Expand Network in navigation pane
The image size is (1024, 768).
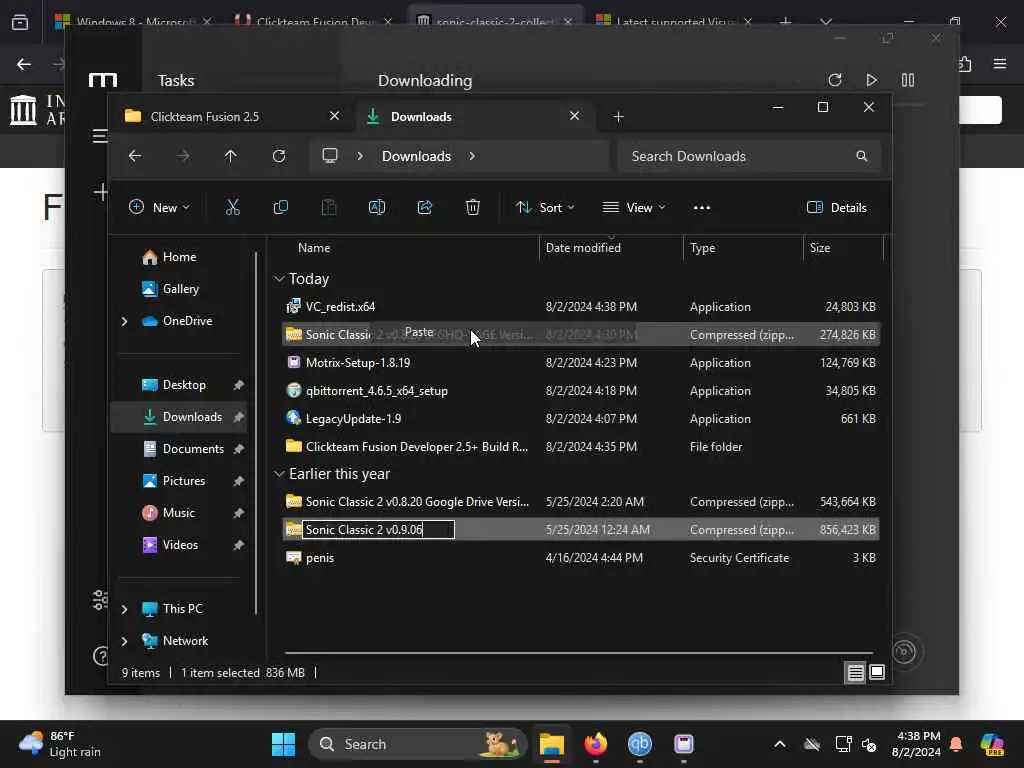point(124,641)
